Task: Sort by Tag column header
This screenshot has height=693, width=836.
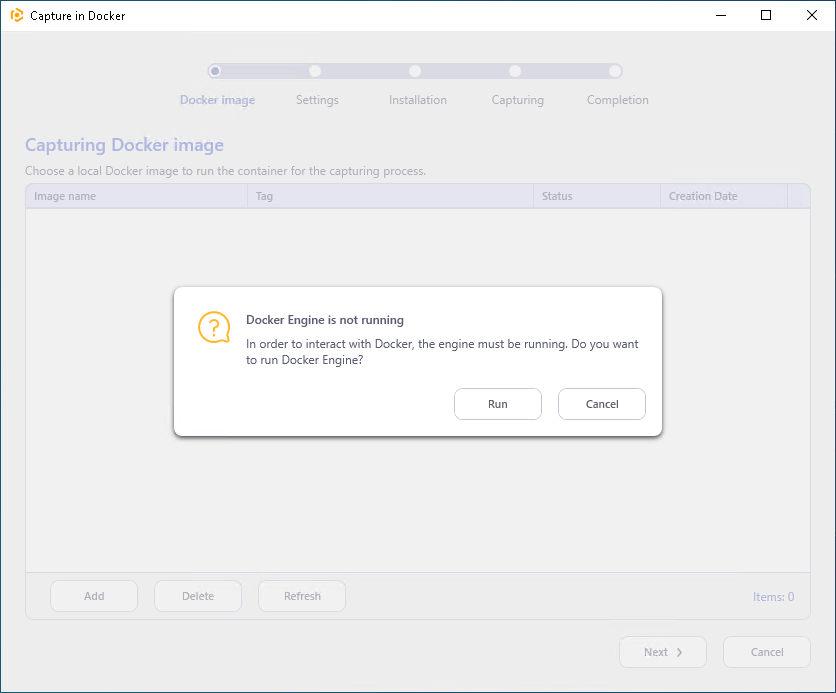Action: pos(390,196)
